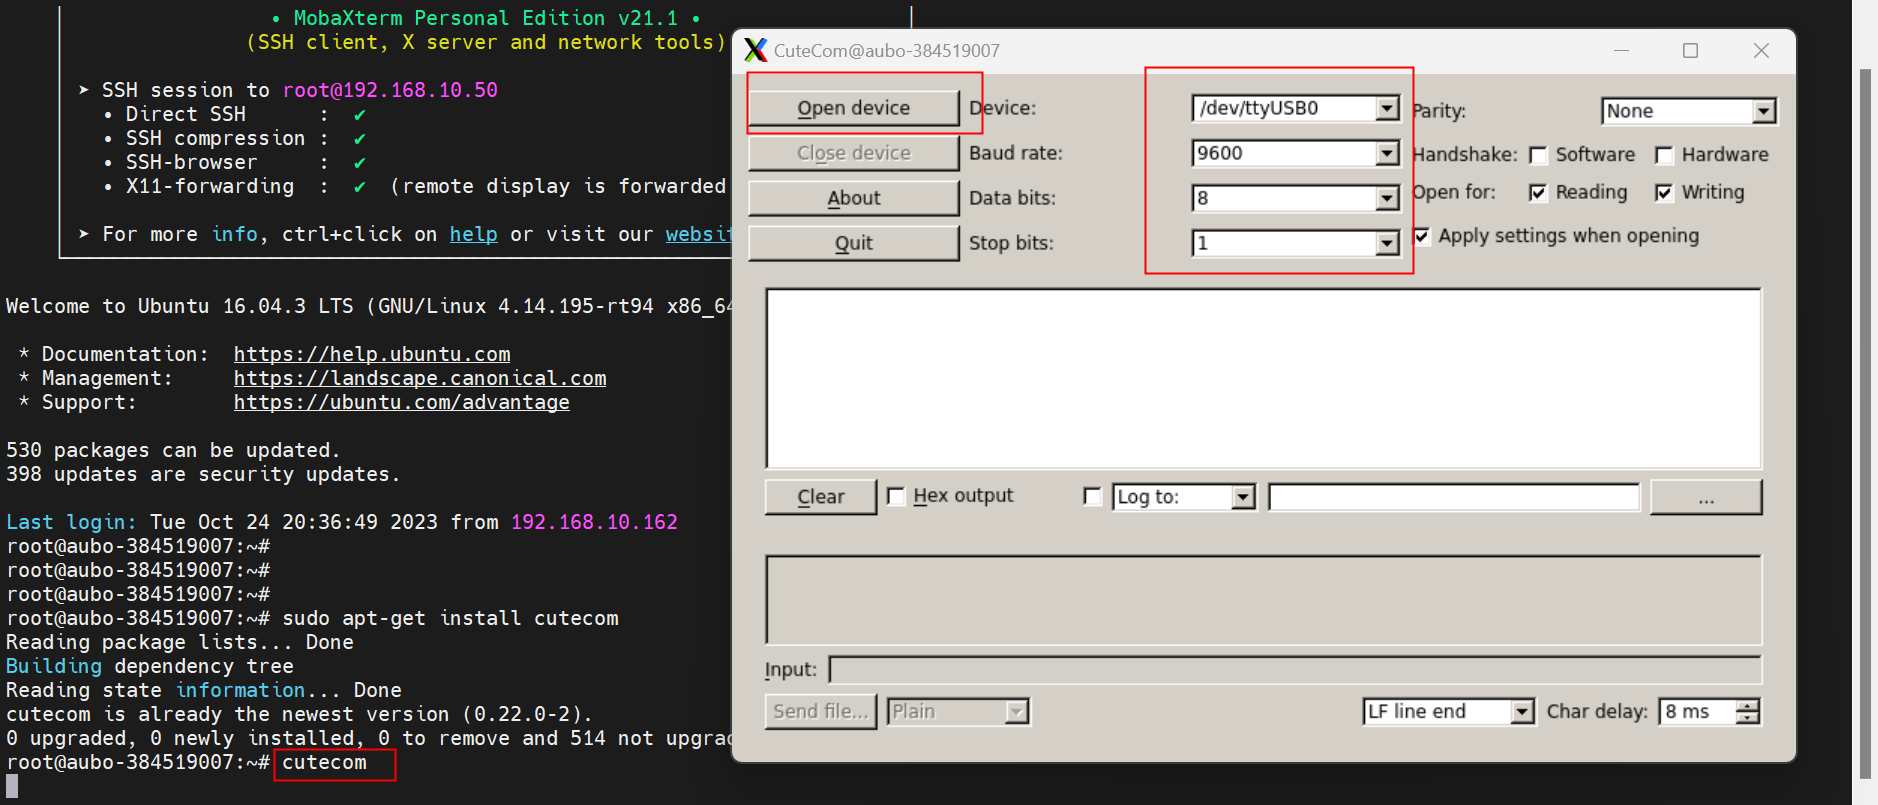The height and width of the screenshot is (805, 1878).
Task: Clear the CuteCom output area
Action: (820, 497)
